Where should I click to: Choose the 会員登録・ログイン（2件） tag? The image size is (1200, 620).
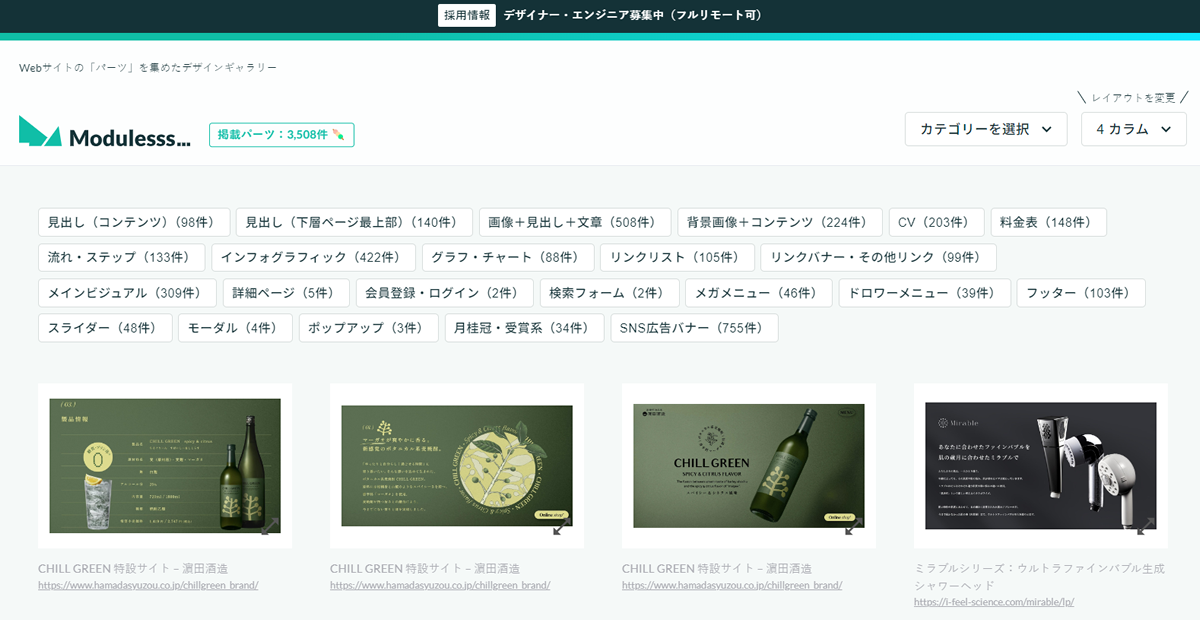point(444,293)
